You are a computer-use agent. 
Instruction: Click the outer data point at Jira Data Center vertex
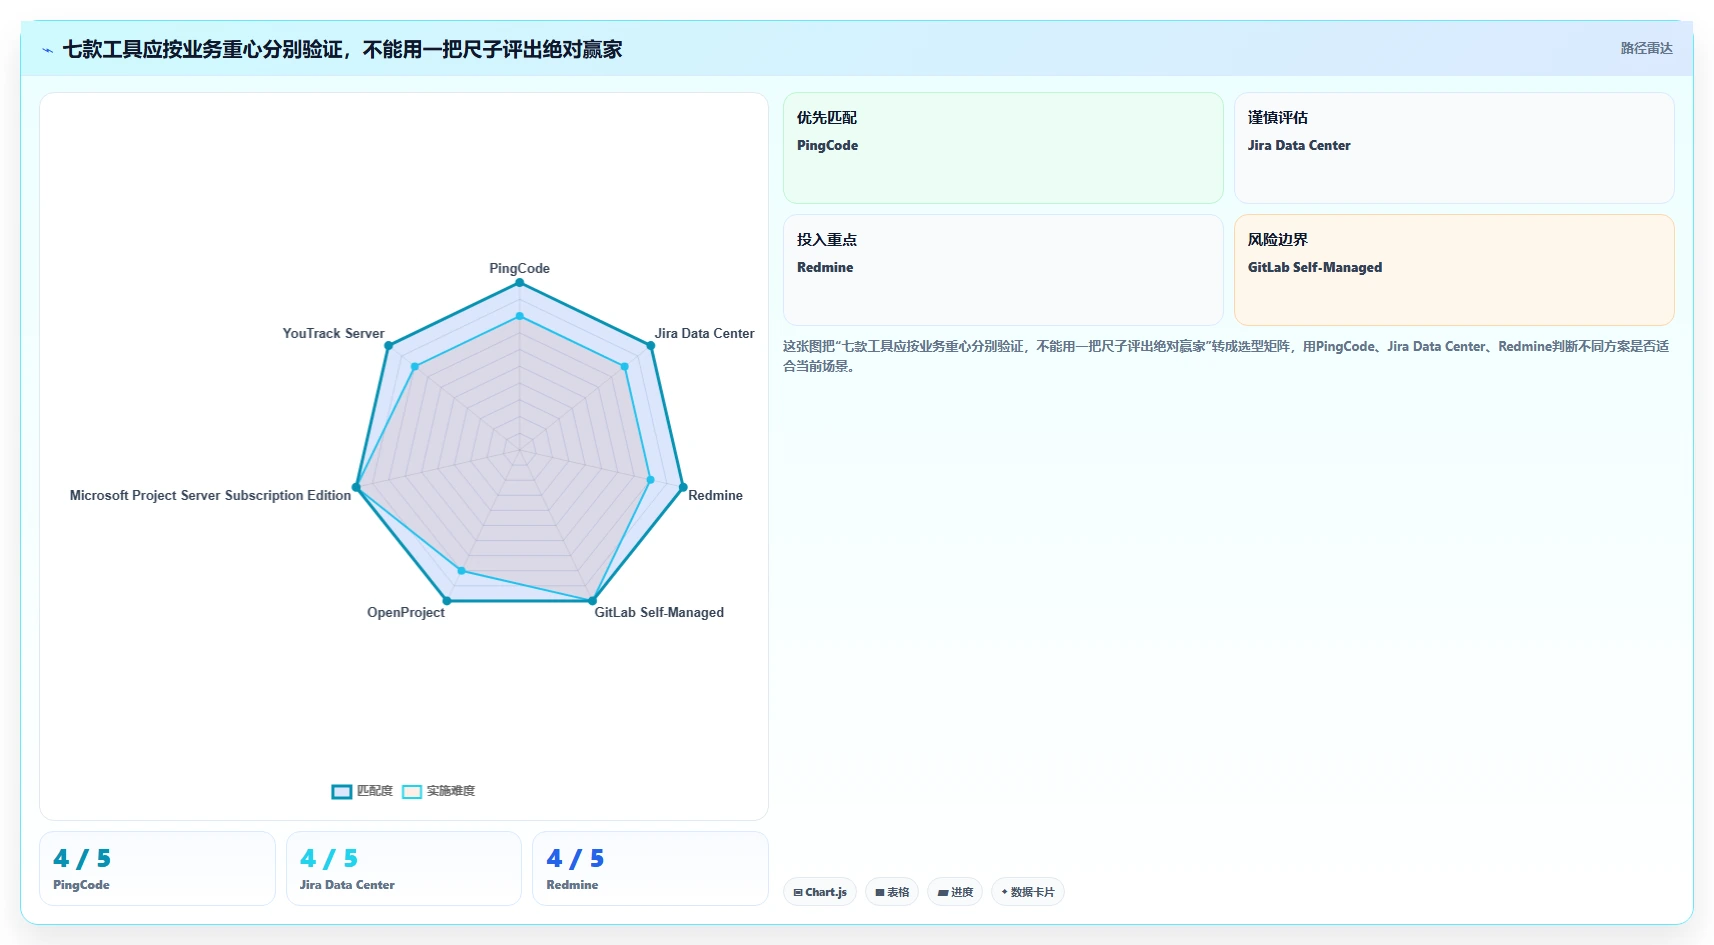tap(650, 346)
